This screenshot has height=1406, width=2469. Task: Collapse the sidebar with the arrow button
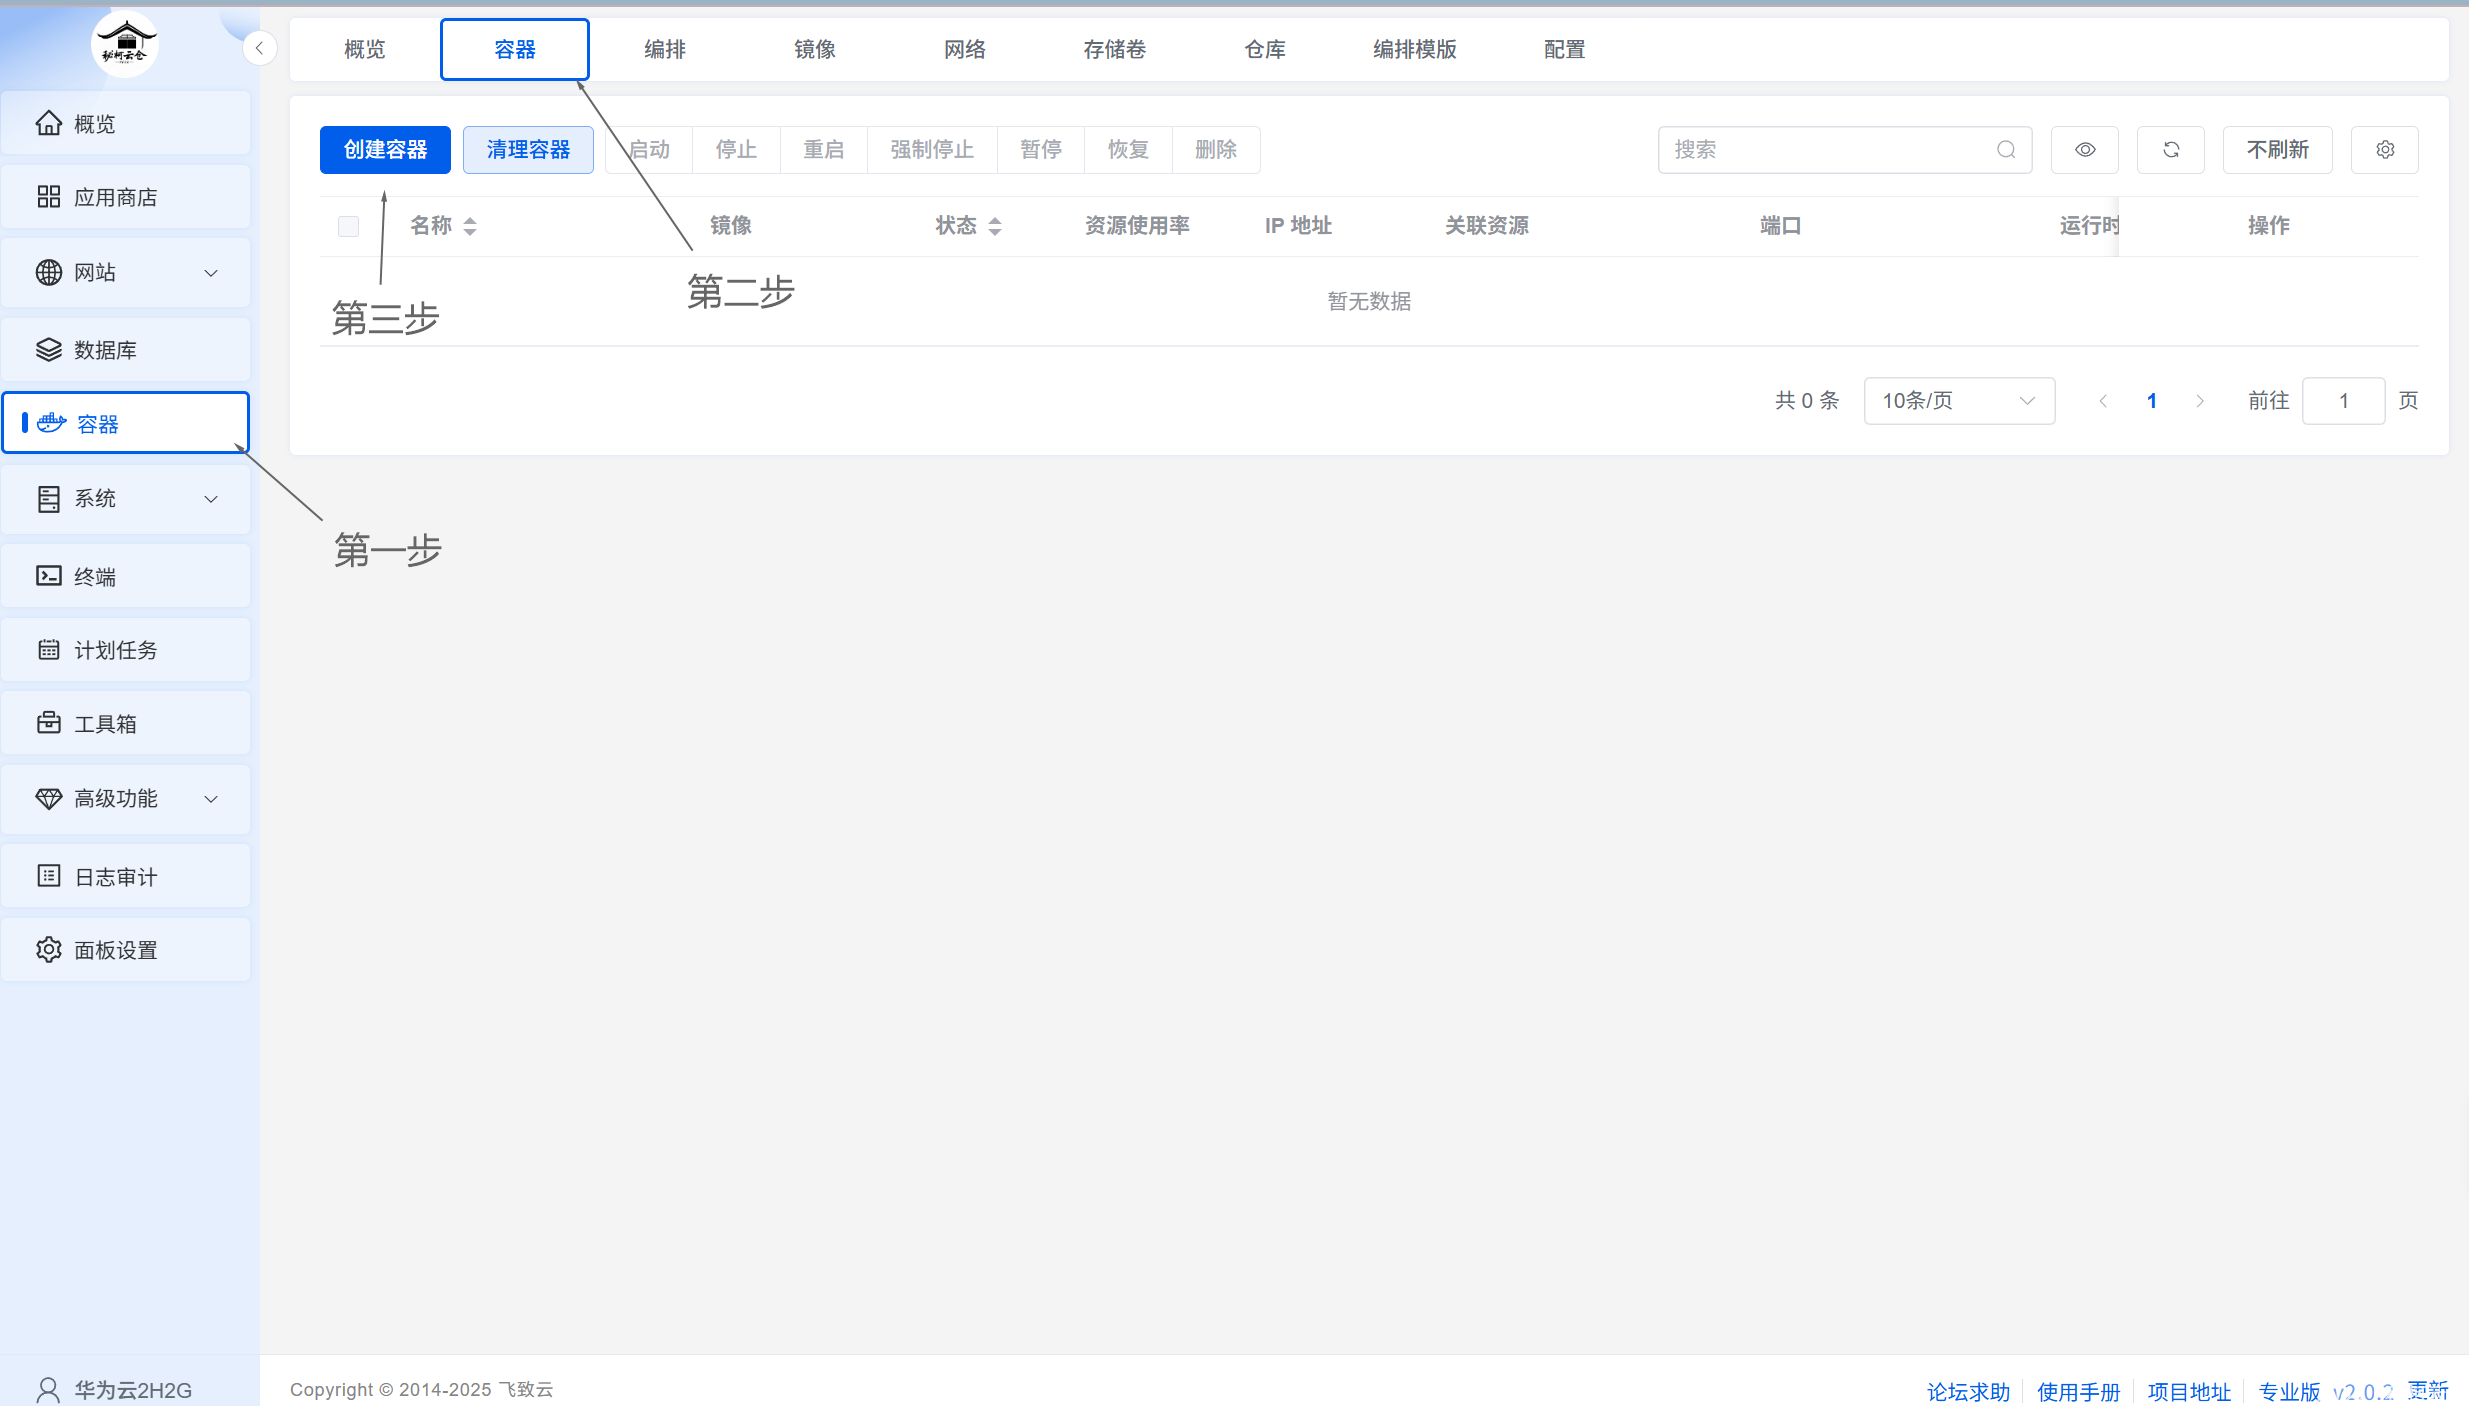click(x=259, y=48)
